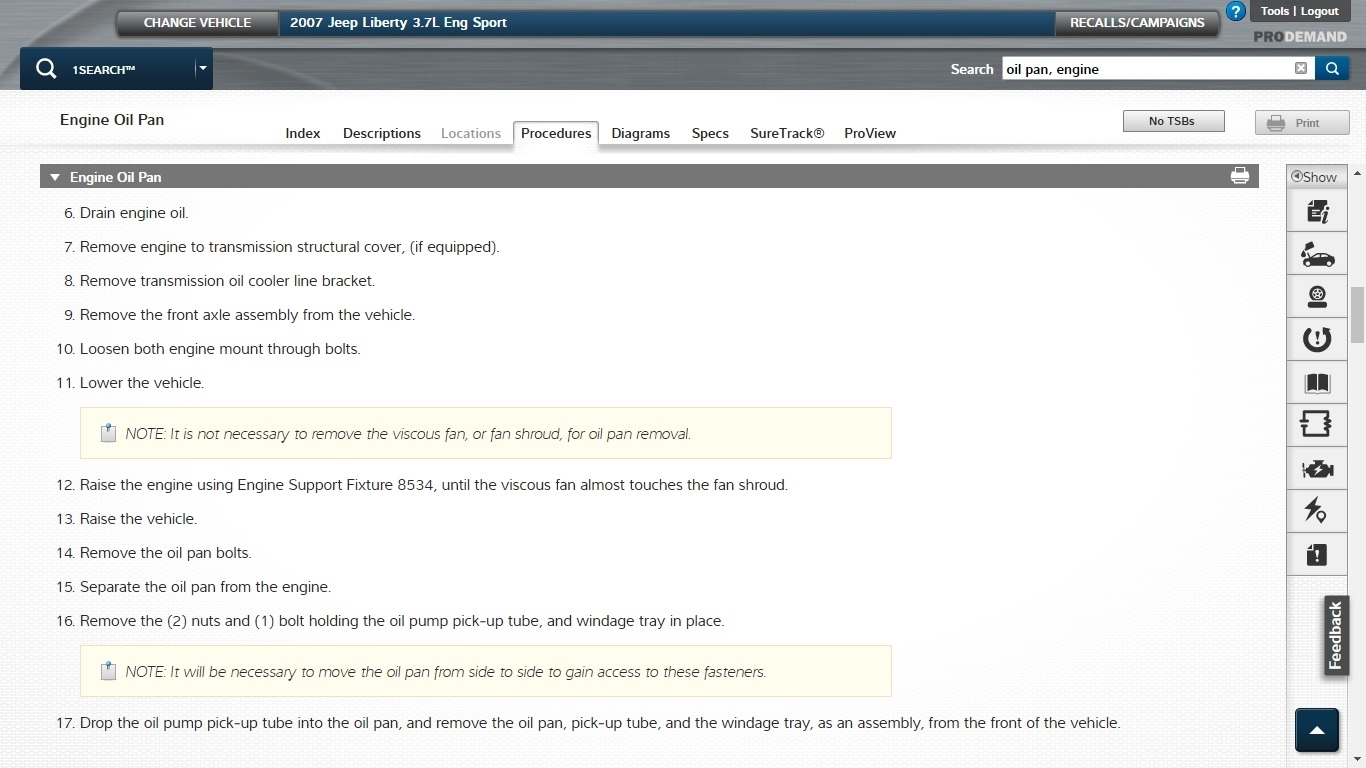
Task: Open the Feedback side tab
Action: (x=1335, y=636)
